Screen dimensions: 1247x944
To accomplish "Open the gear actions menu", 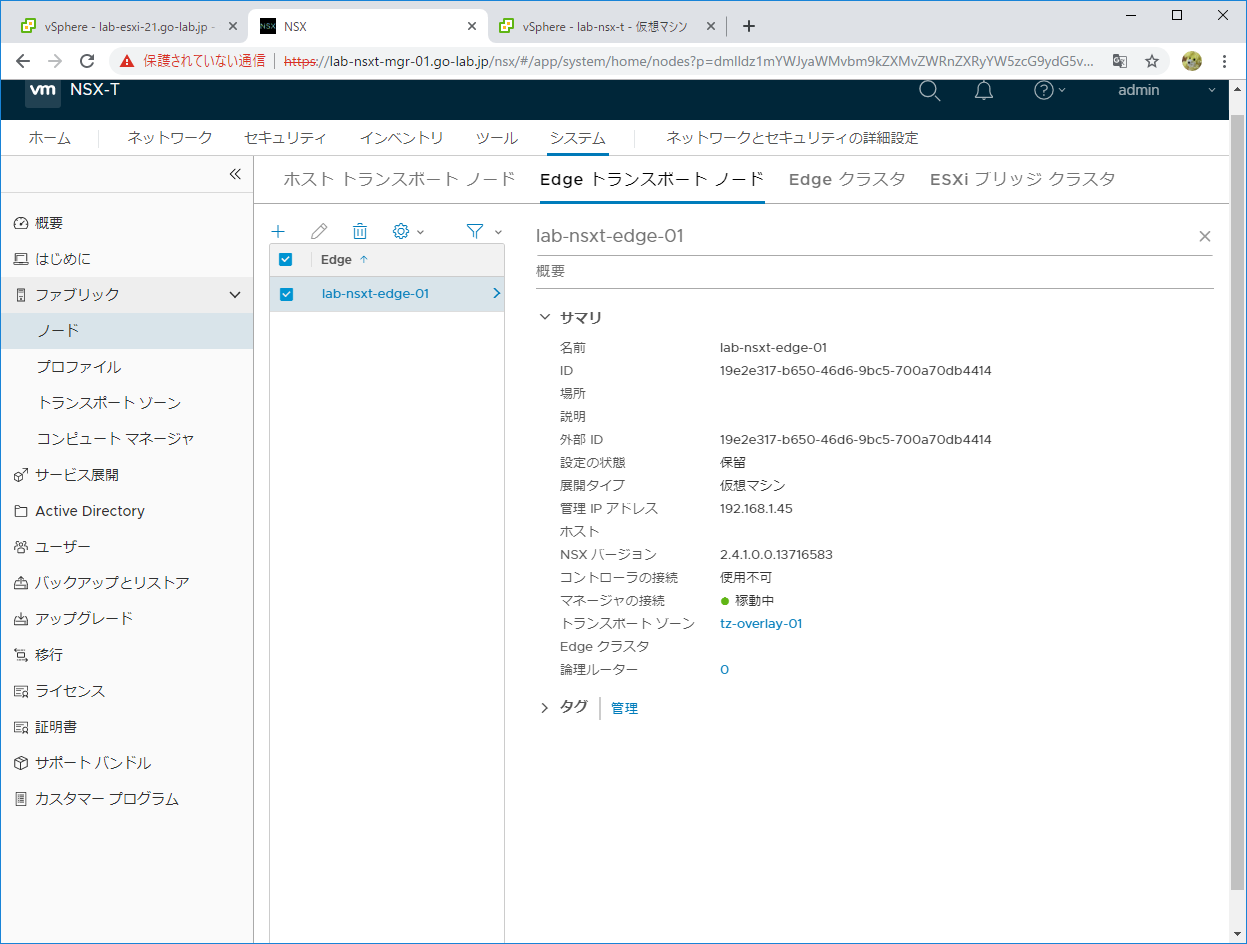I will [408, 231].
